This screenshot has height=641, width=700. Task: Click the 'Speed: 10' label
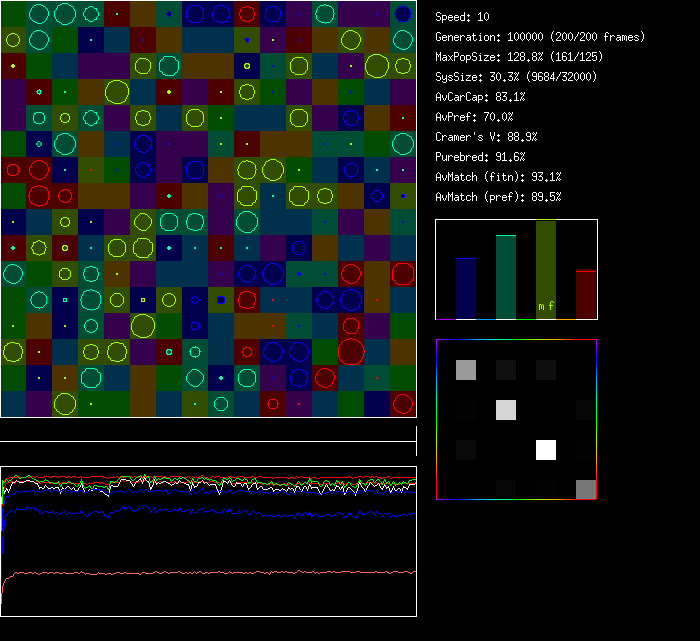(463, 17)
